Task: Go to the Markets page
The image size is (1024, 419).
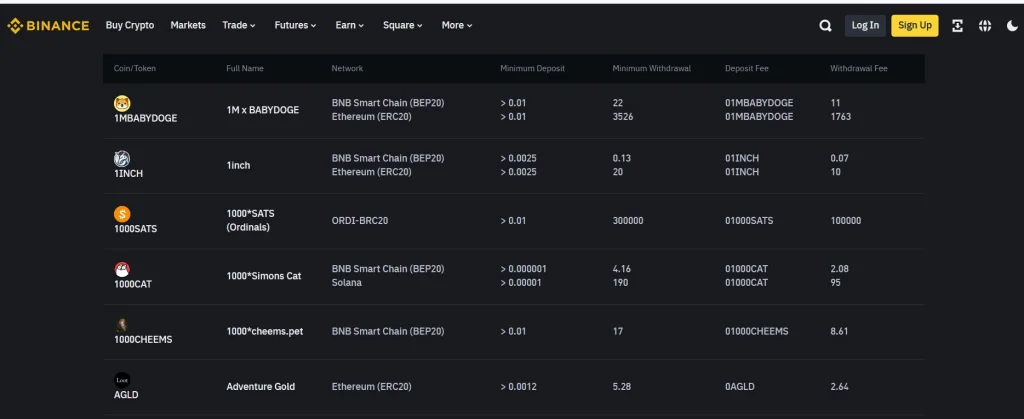Action: pyautogui.click(x=188, y=25)
